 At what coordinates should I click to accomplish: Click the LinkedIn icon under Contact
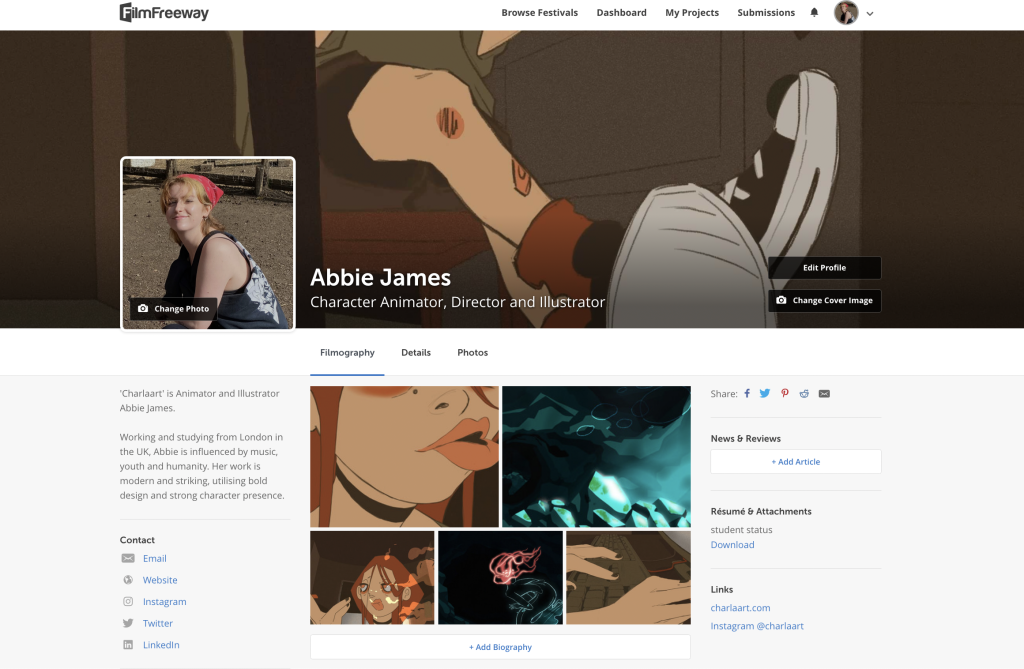(128, 645)
